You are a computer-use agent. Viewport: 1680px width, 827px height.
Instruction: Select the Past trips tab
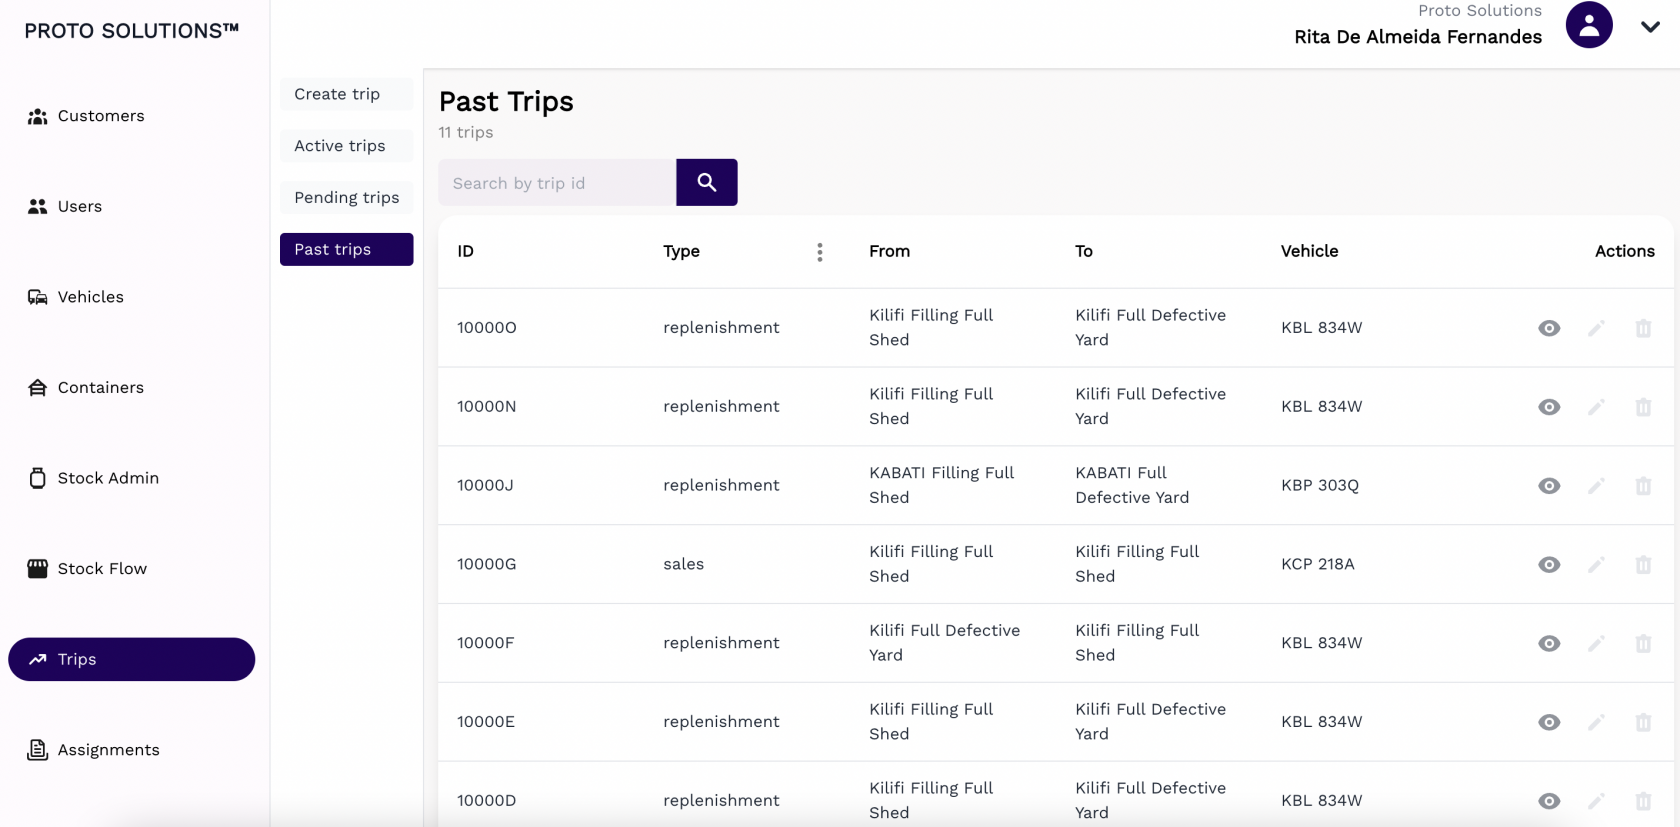tap(346, 249)
